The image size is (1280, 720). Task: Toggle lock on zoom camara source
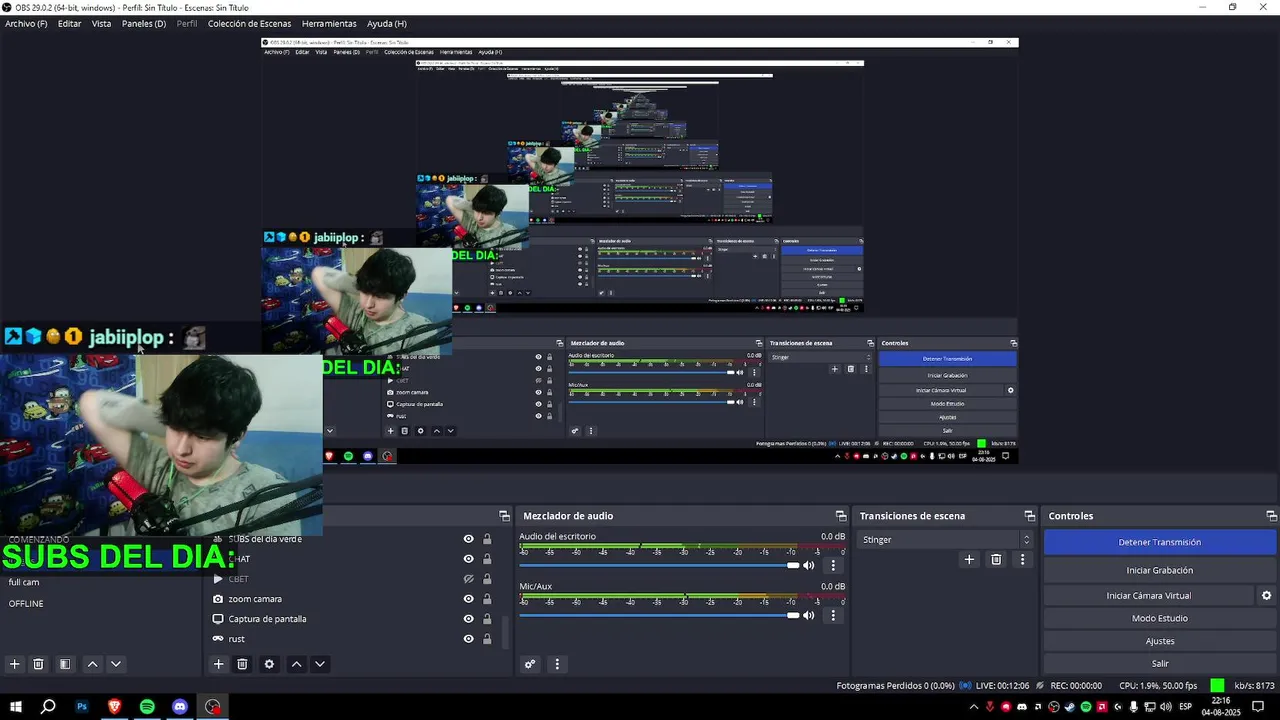point(487,599)
